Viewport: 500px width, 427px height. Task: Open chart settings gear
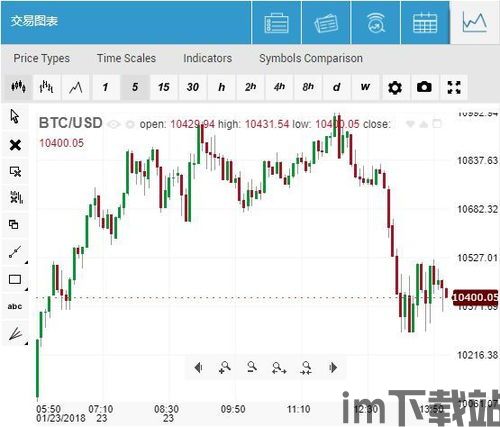tap(395, 87)
